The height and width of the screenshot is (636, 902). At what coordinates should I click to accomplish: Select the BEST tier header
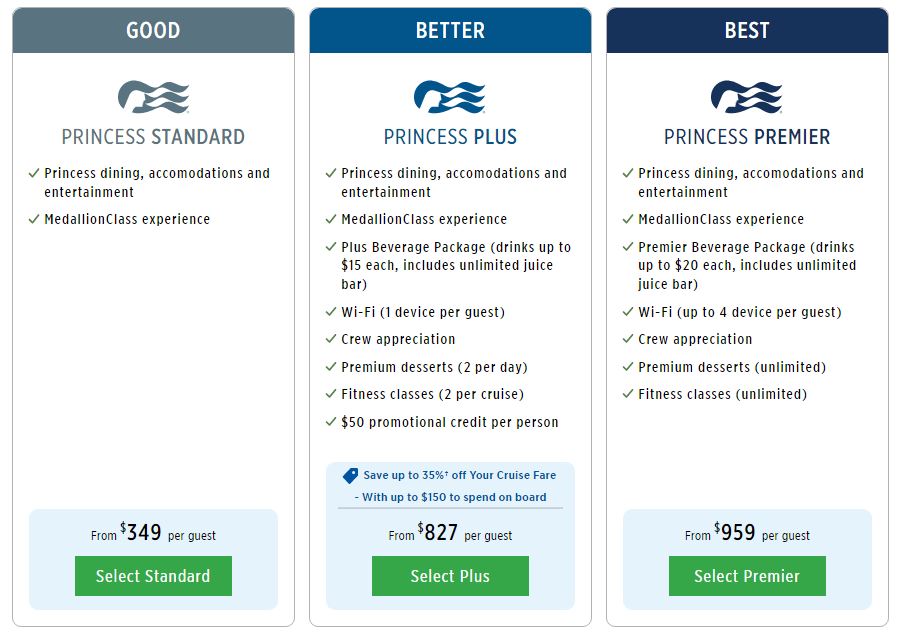(x=747, y=30)
